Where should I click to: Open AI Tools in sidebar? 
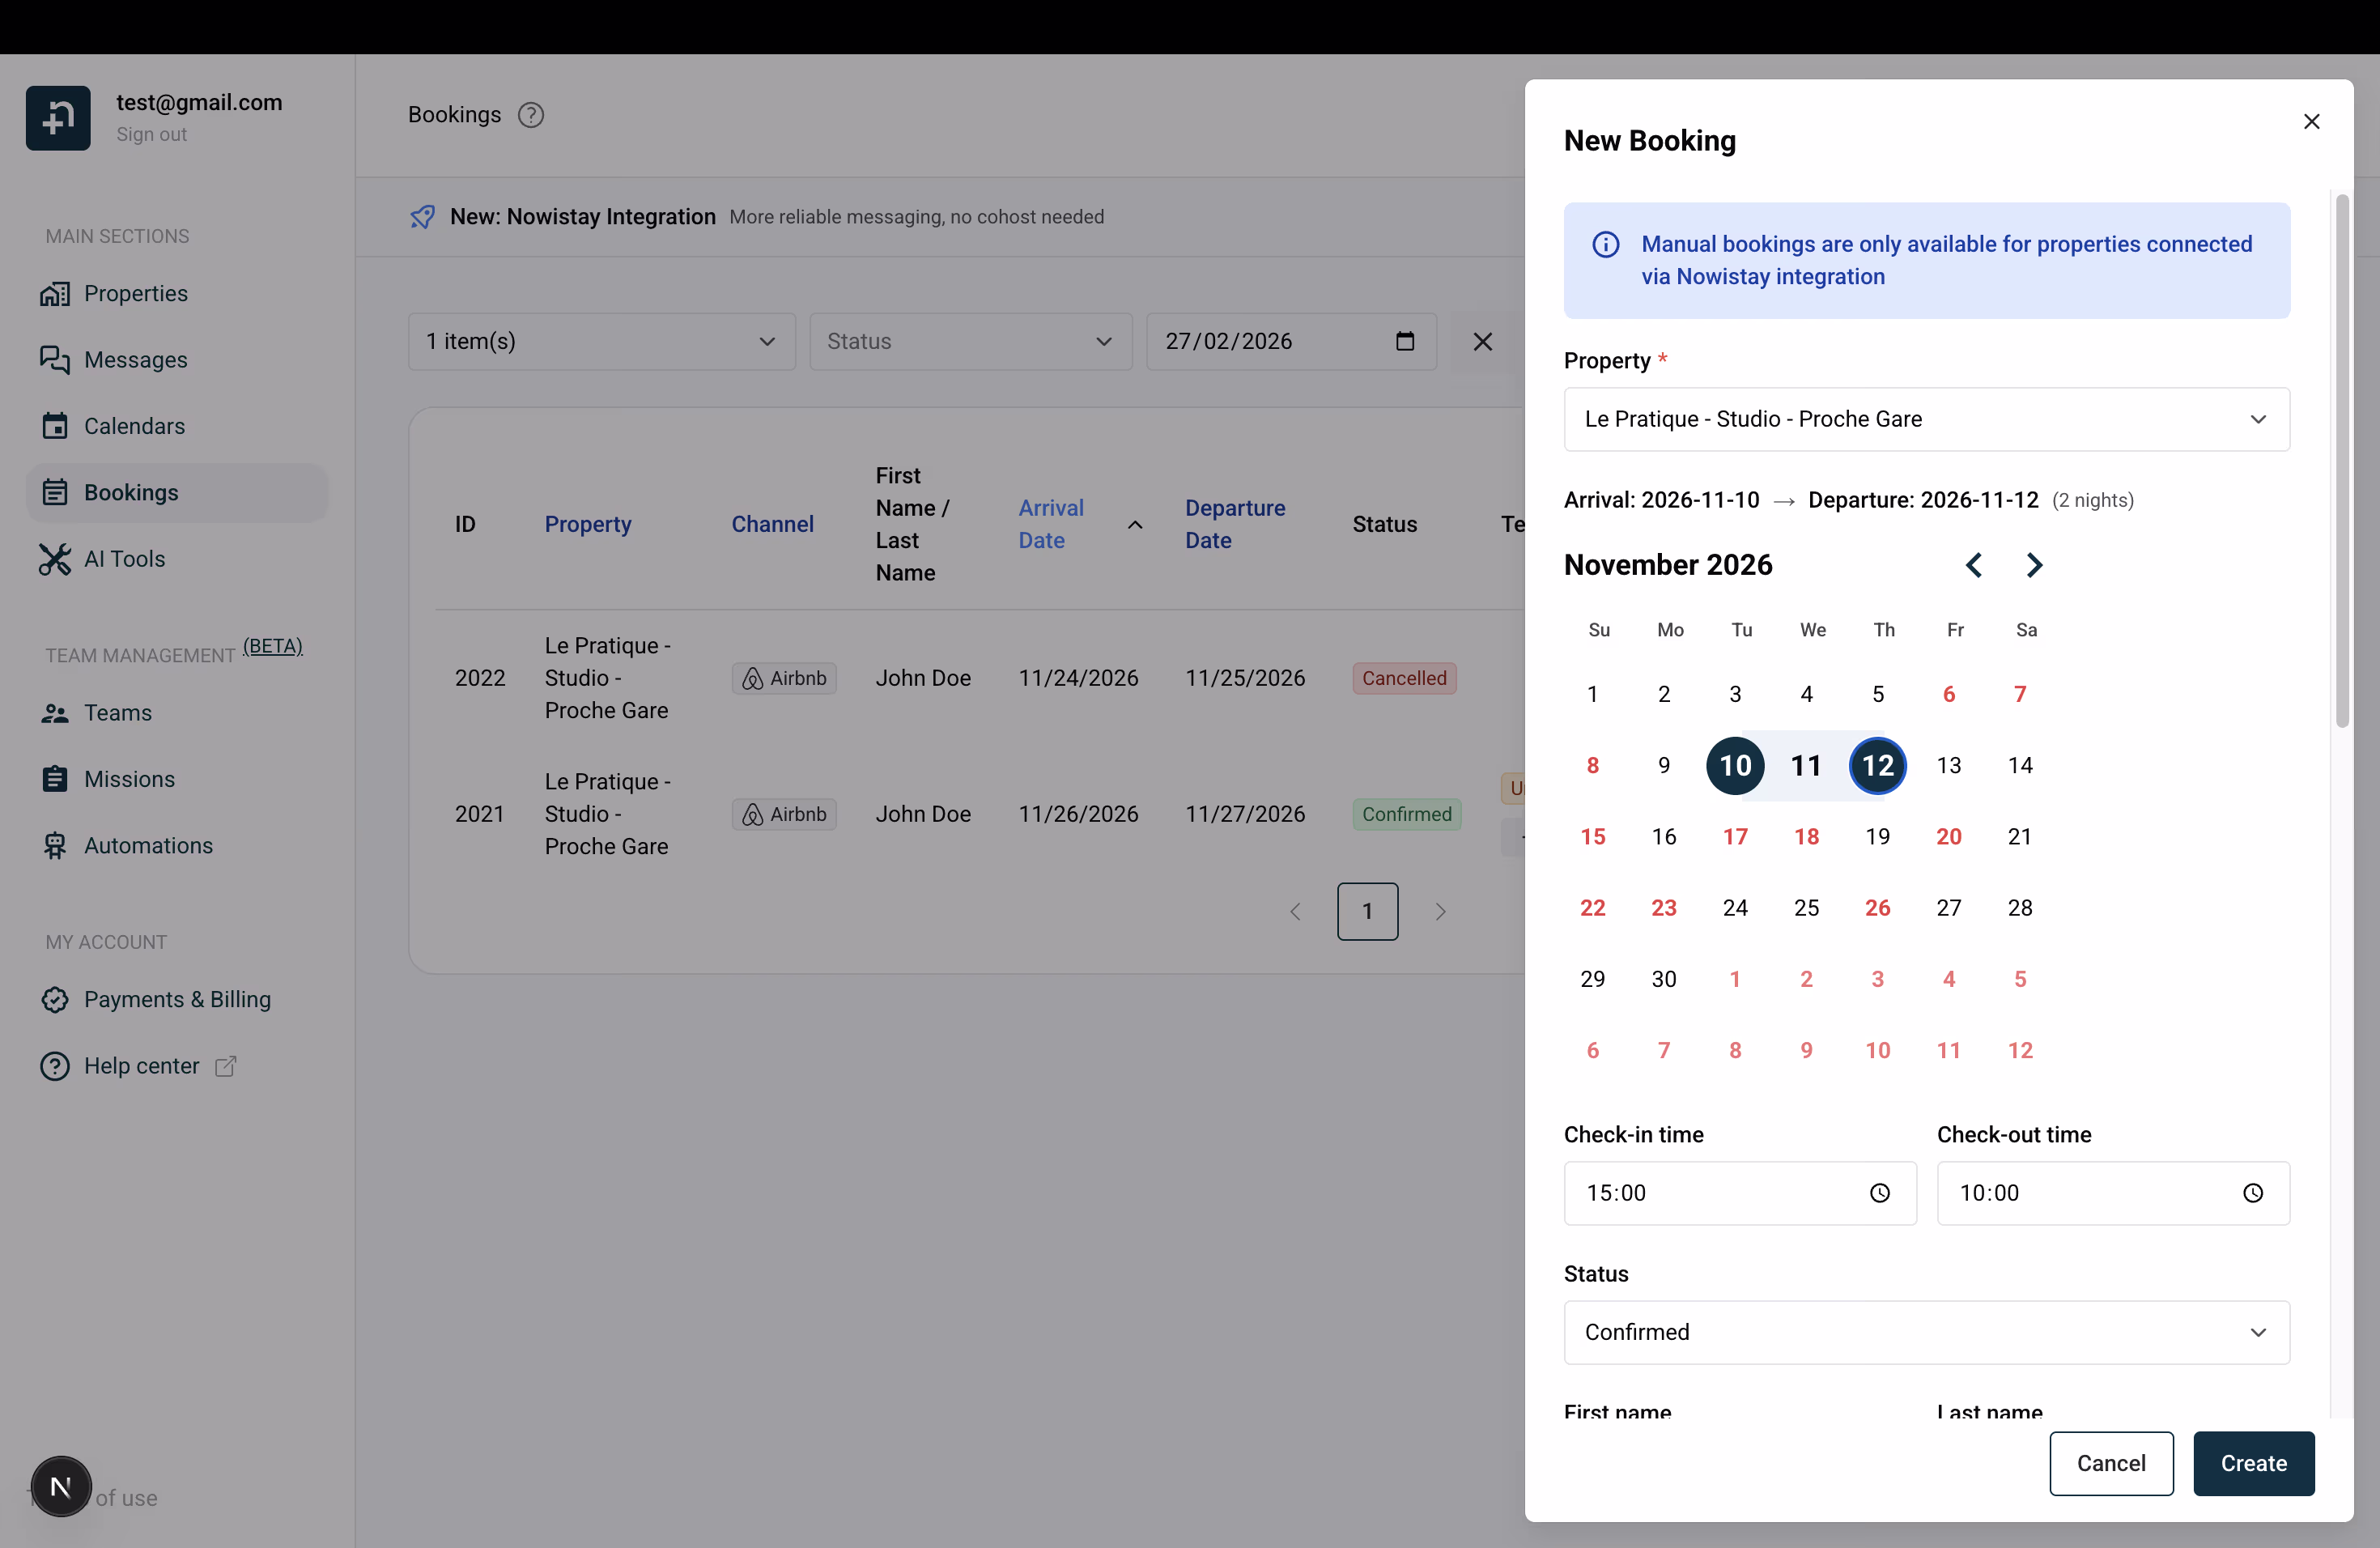(x=177, y=559)
